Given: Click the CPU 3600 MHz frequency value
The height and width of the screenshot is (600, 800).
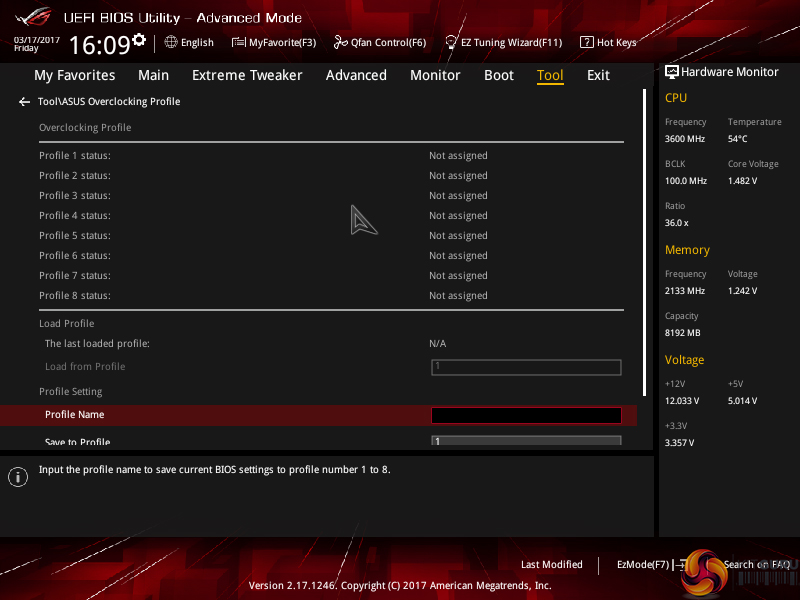Looking at the screenshot, I should [x=685, y=139].
